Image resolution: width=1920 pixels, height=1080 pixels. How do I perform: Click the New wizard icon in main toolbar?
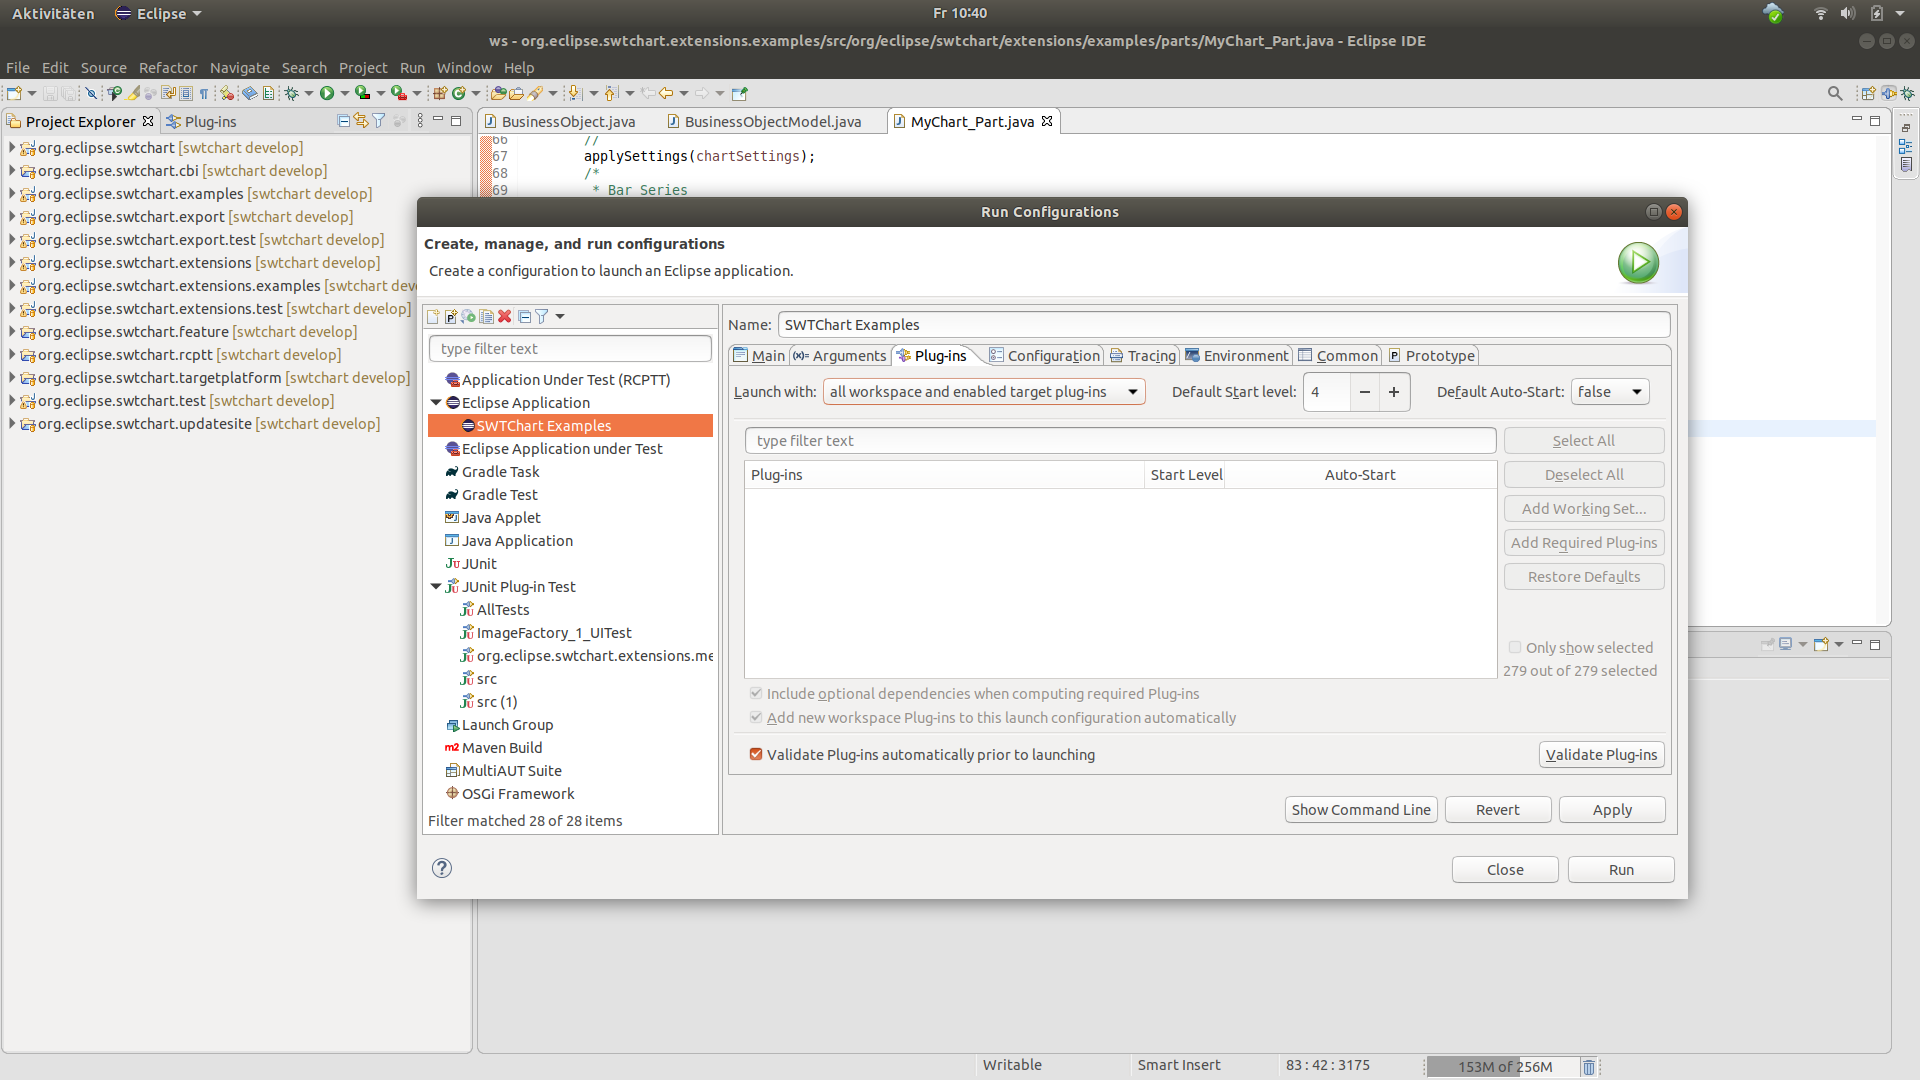pyautogui.click(x=14, y=93)
